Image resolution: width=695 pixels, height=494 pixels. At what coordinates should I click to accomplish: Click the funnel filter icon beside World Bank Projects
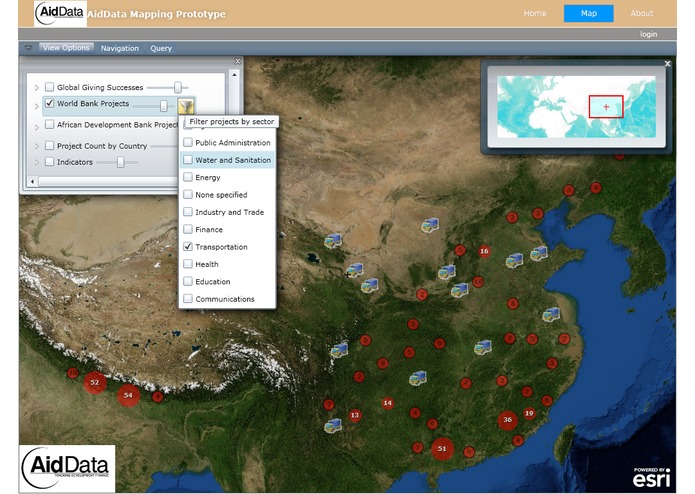pyautogui.click(x=186, y=106)
